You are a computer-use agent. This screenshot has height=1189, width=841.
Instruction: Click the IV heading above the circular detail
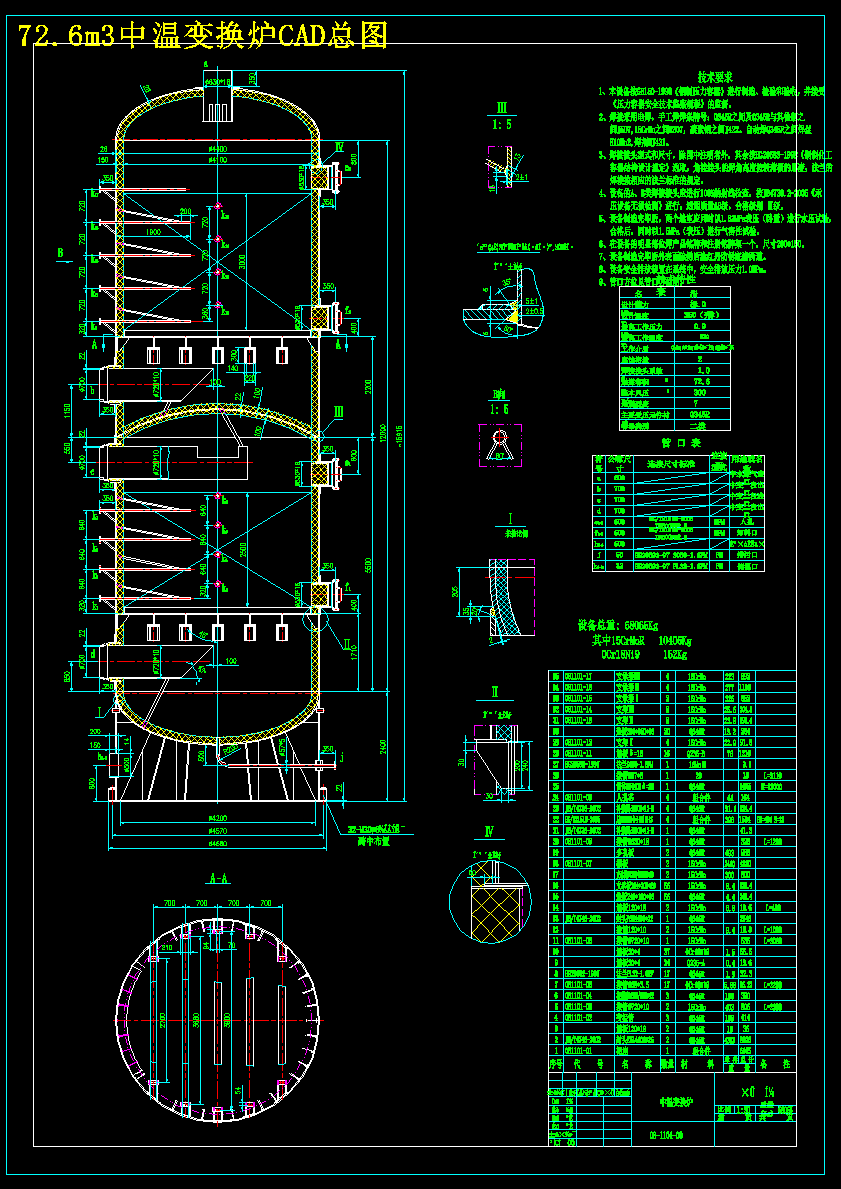pos(489,832)
